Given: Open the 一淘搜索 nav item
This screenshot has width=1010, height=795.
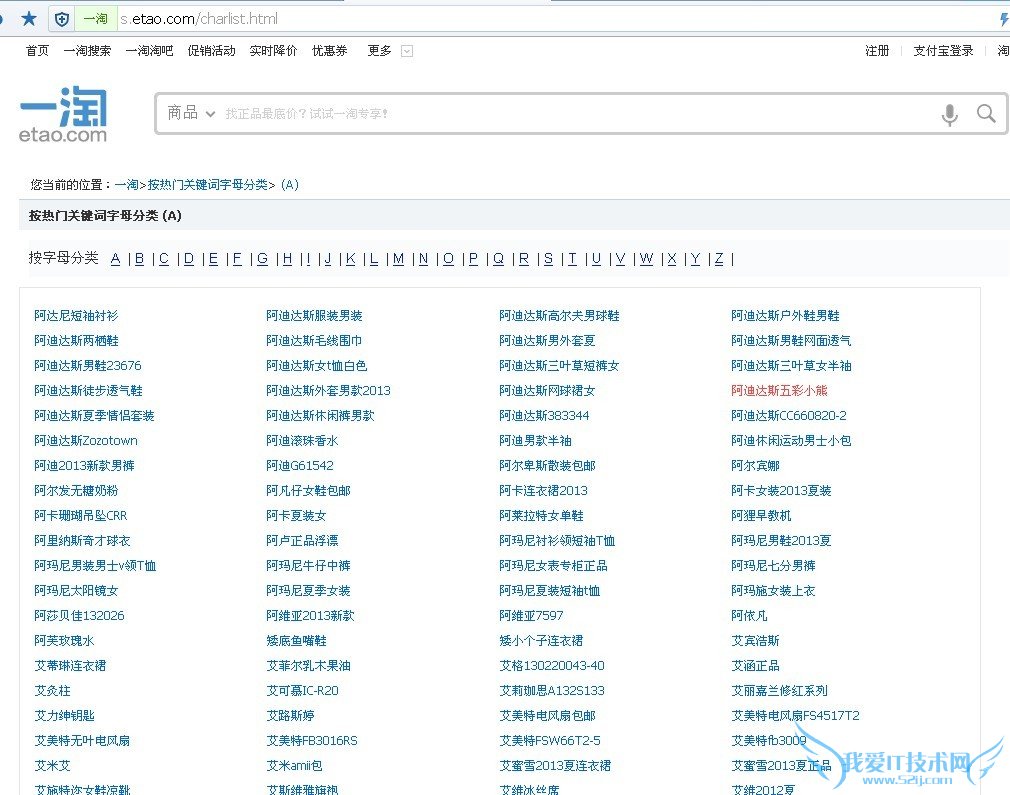Looking at the screenshot, I should click(x=87, y=50).
